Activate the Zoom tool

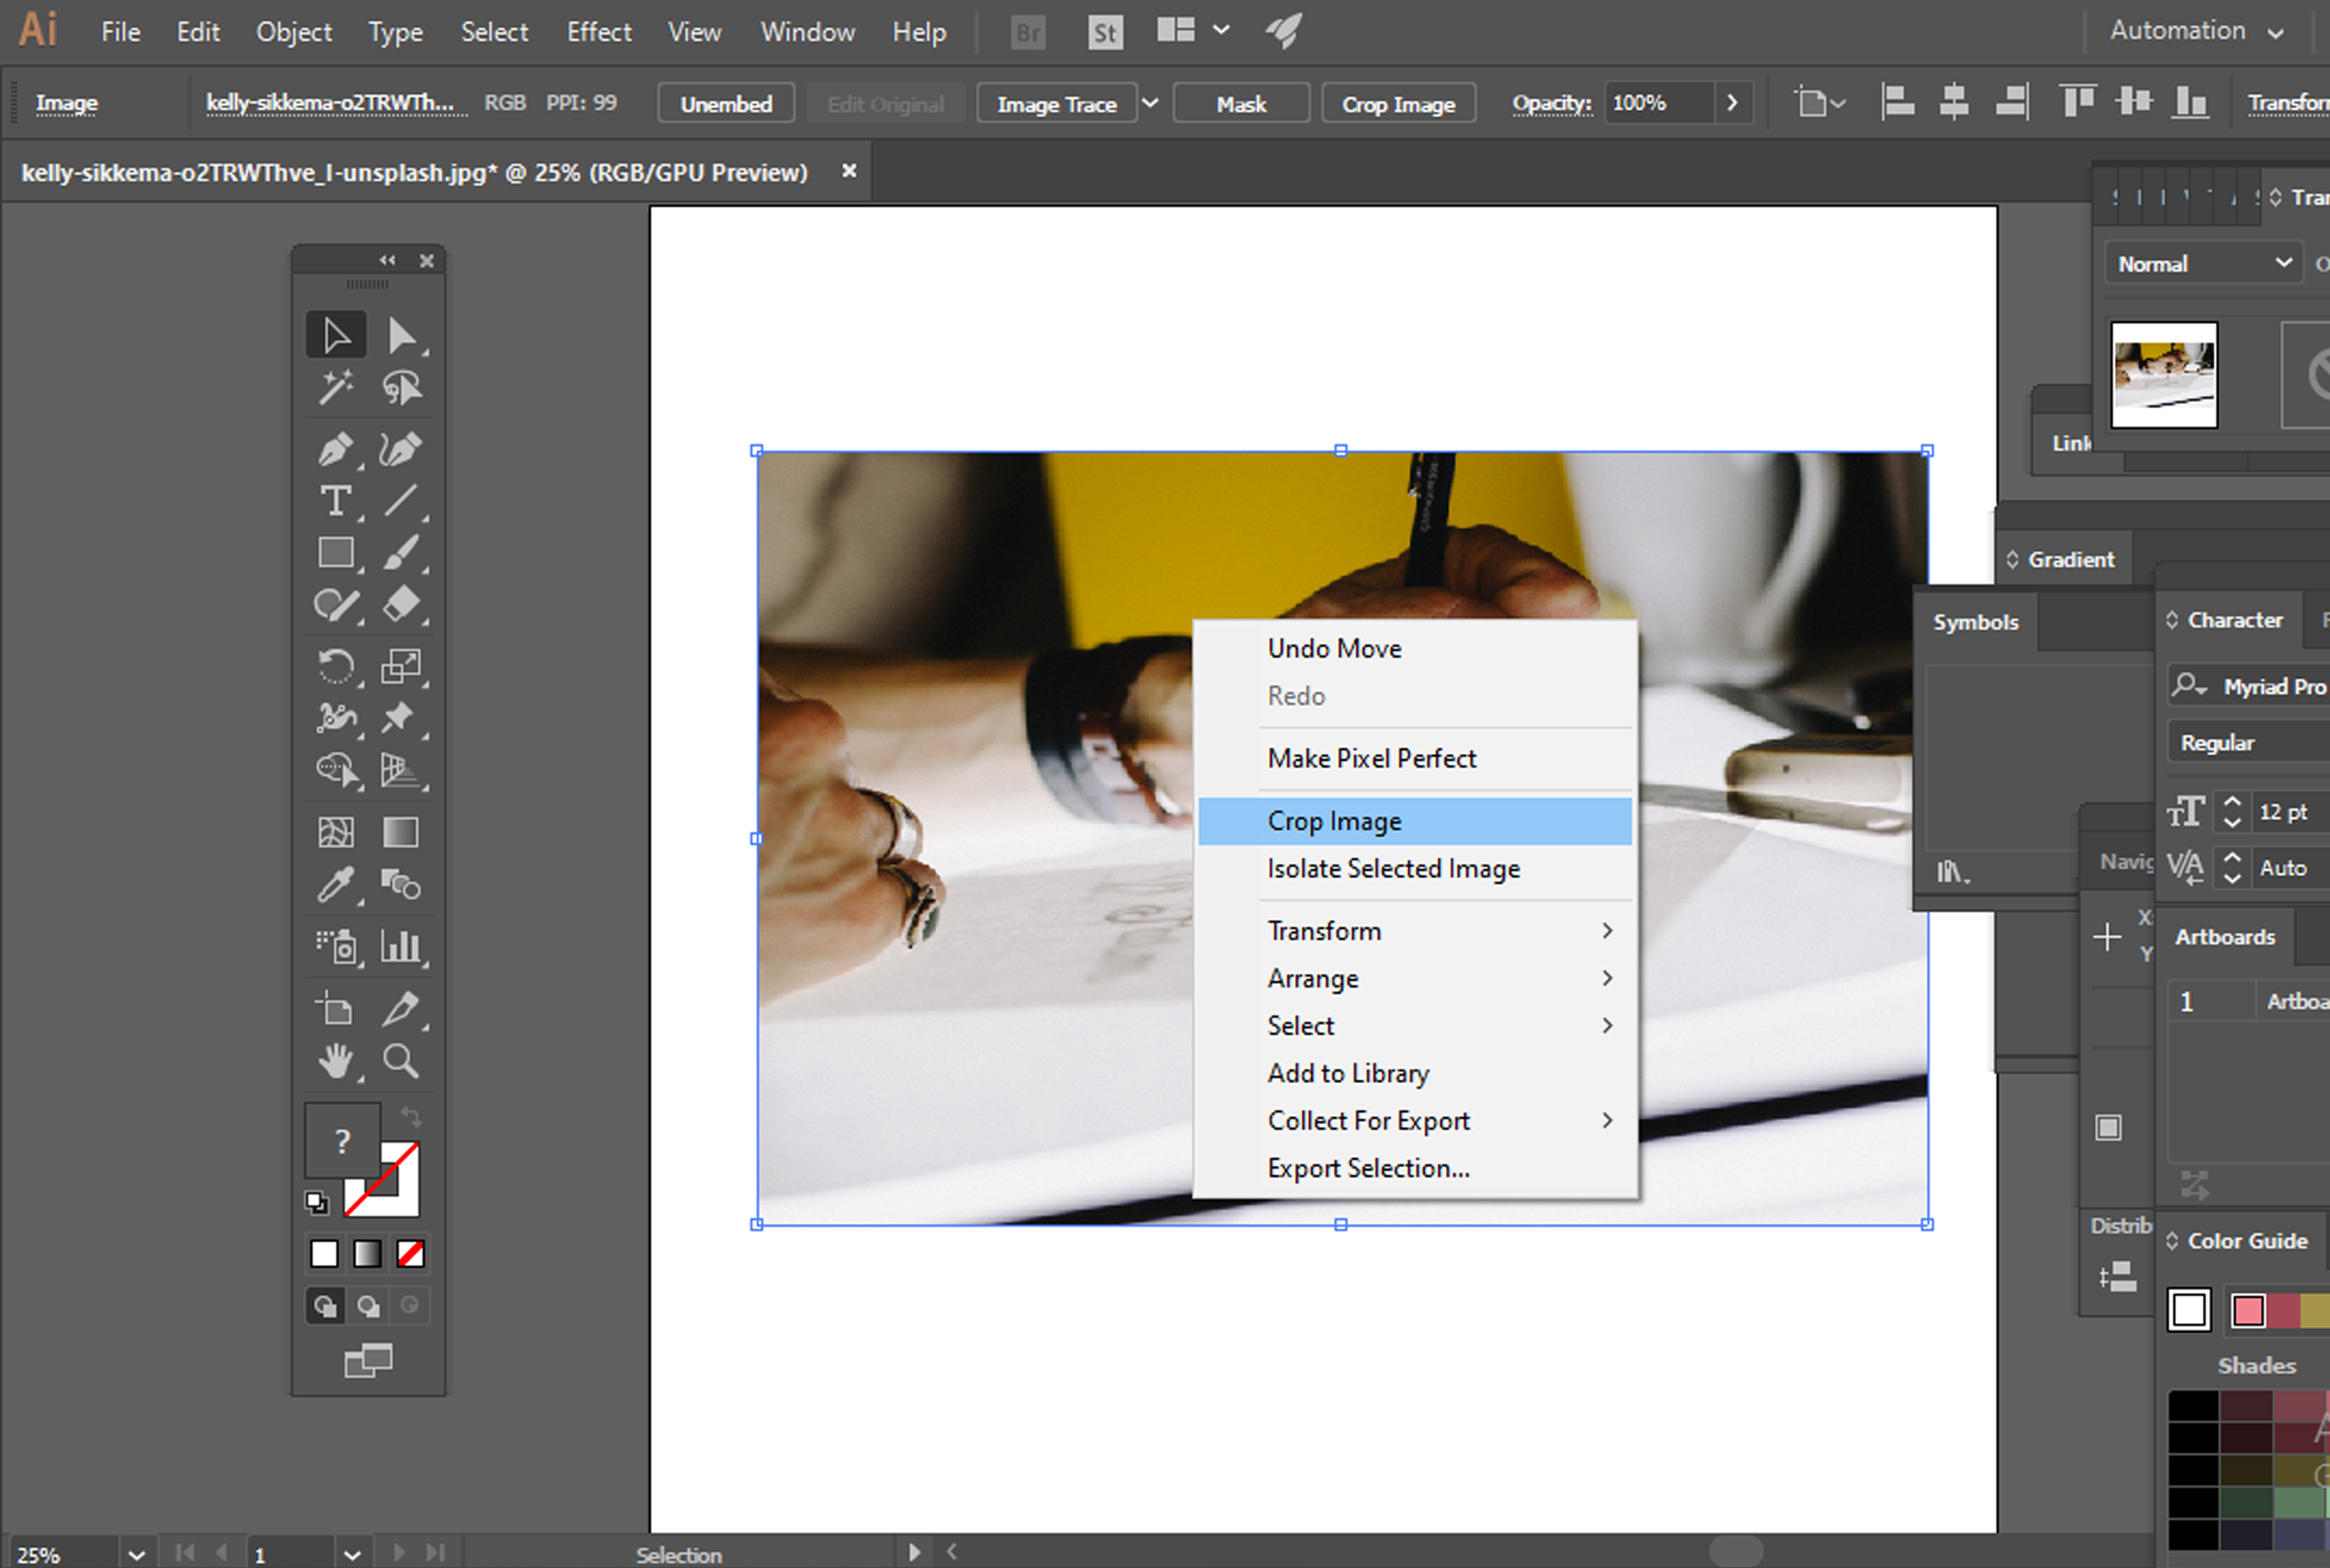pos(401,1060)
